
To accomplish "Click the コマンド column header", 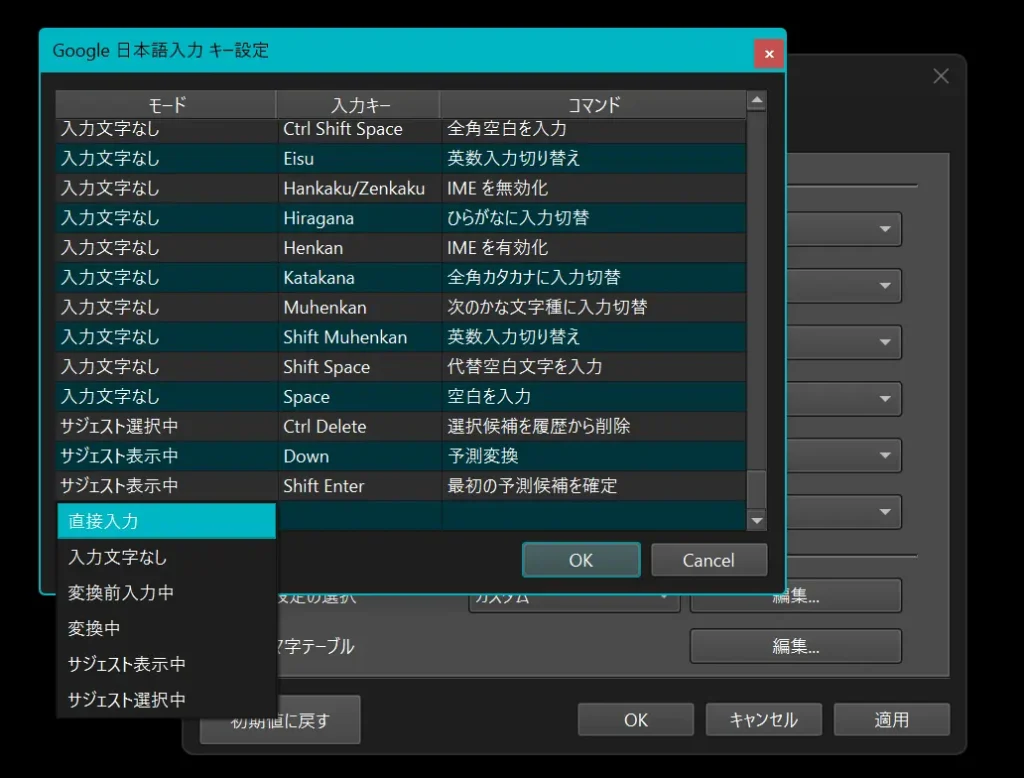I will [593, 105].
